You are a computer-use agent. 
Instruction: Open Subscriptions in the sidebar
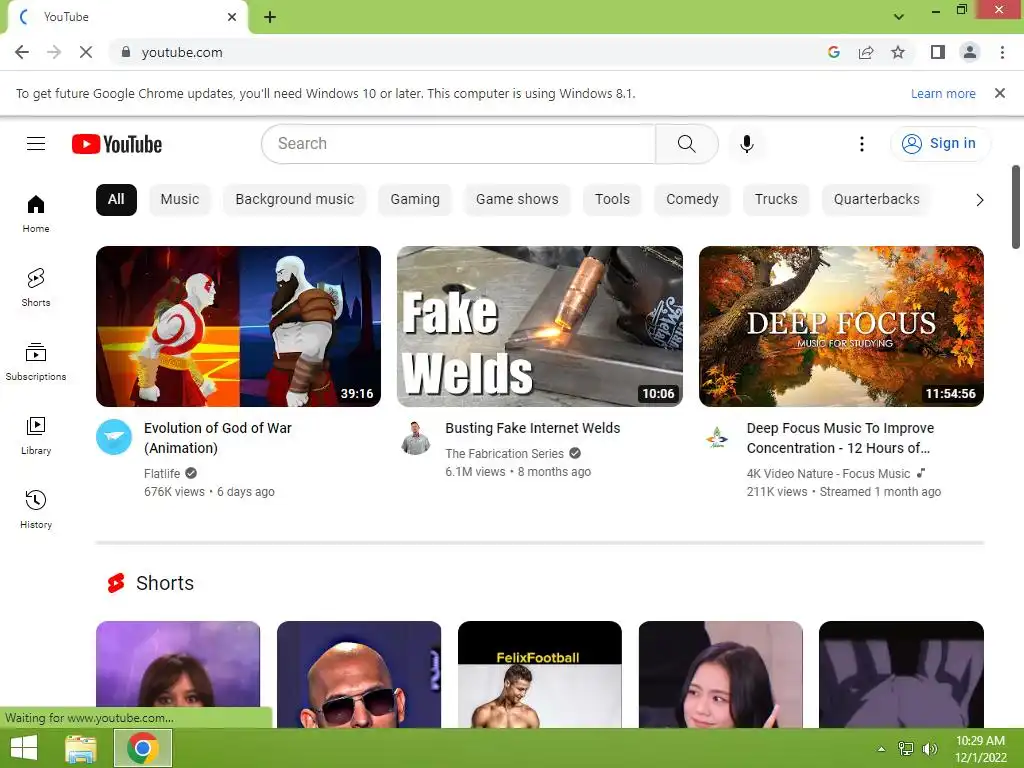[36, 362]
